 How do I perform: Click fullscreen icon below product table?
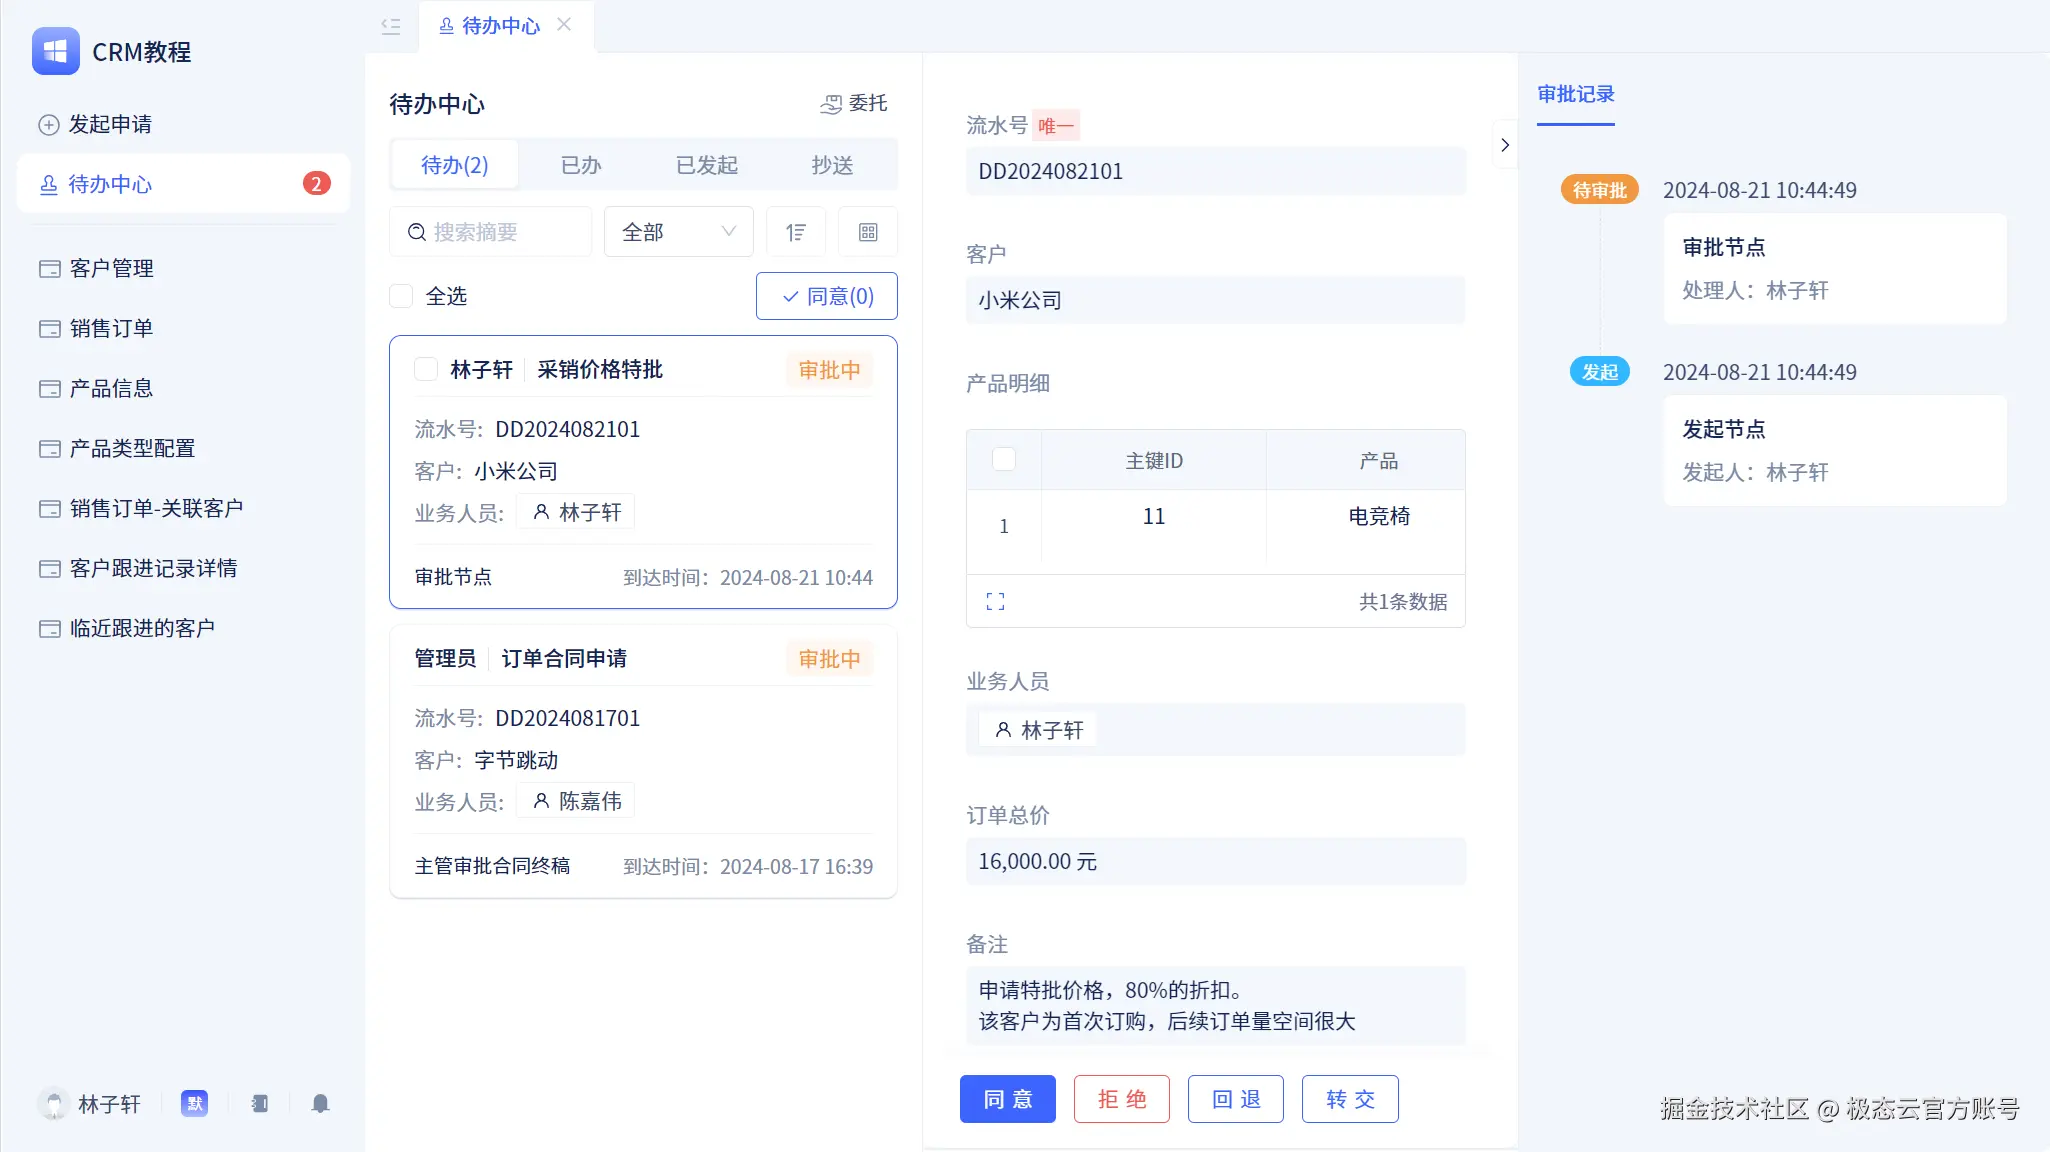pos(995,601)
